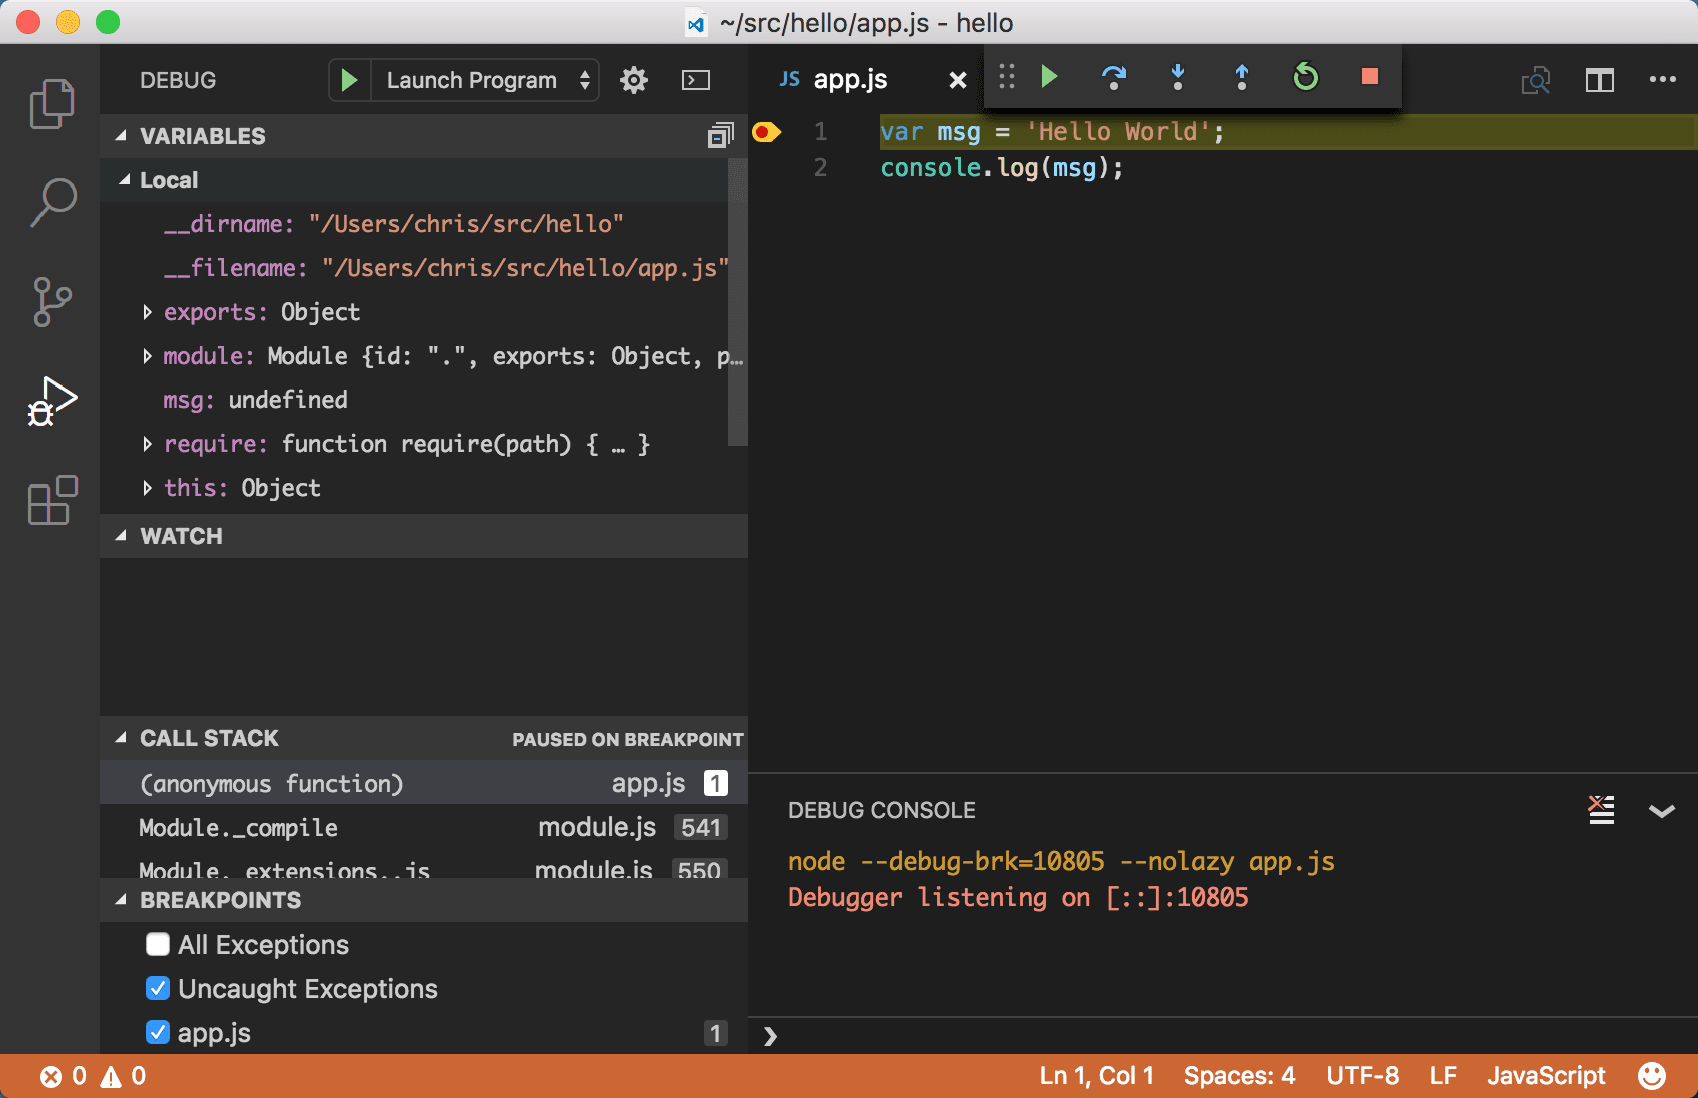
Task: Open debug configuration gear icon
Action: [634, 80]
